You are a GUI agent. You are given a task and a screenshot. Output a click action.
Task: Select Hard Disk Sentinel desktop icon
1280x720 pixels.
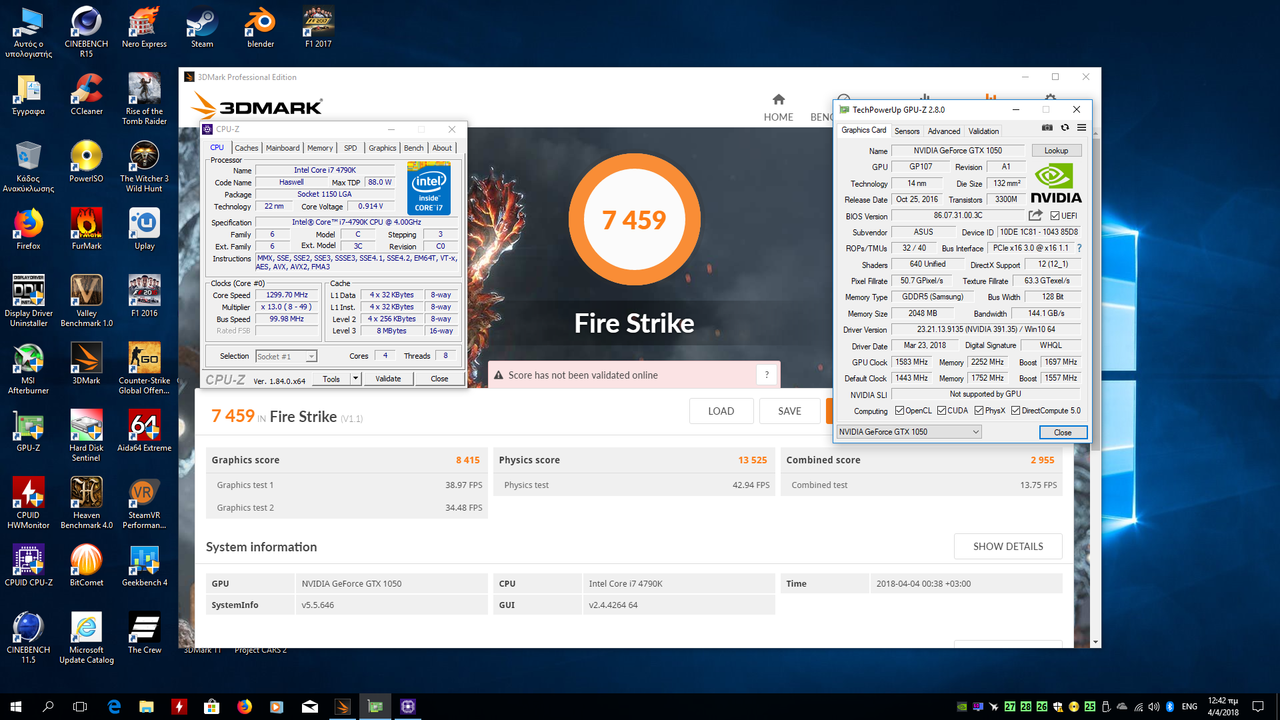click(x=86, y=435)
